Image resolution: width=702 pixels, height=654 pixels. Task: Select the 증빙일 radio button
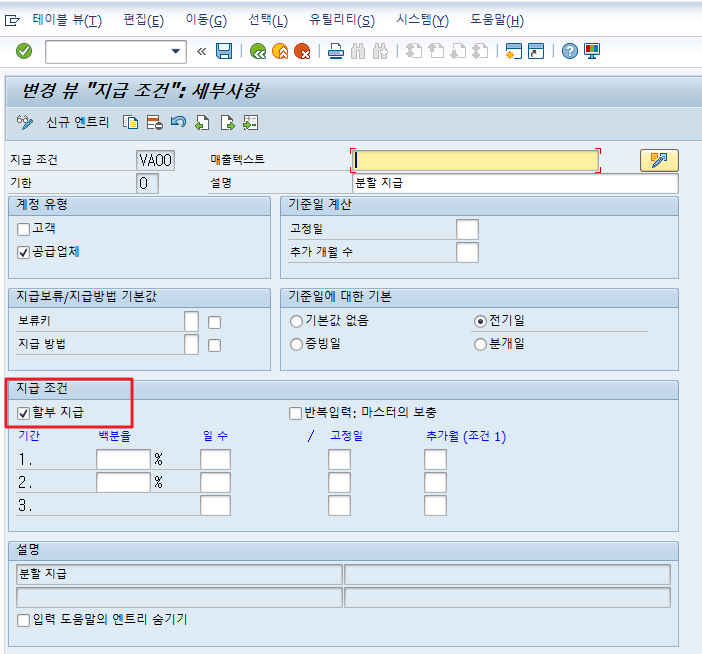coord(296,345)
